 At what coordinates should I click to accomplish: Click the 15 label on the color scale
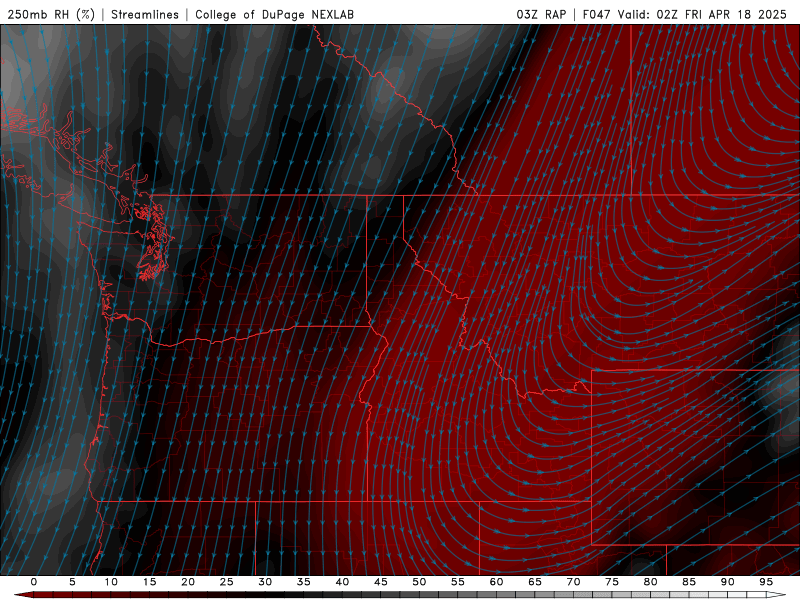point(149,582)
